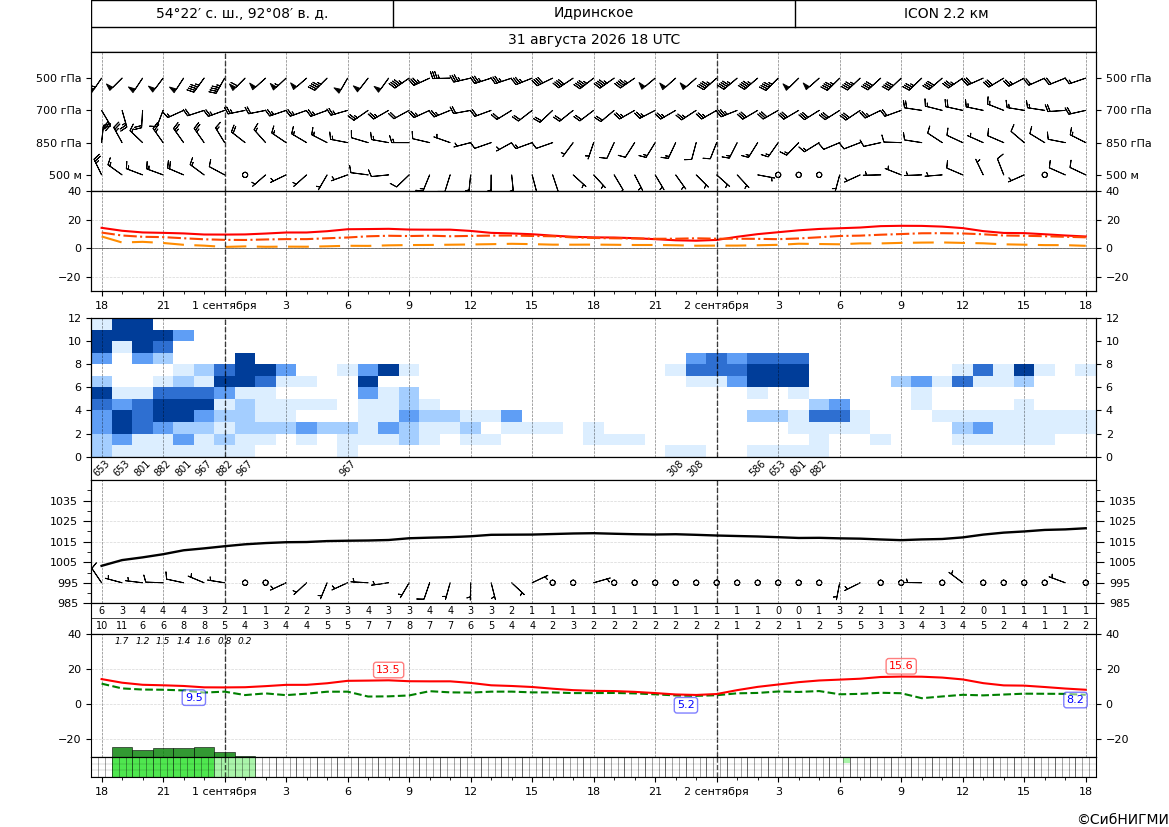Image resolution: width=1169 pixels, height=827 pixels.
Task: Click the 13.5 temperature maximum label
Action: [388, 670]
